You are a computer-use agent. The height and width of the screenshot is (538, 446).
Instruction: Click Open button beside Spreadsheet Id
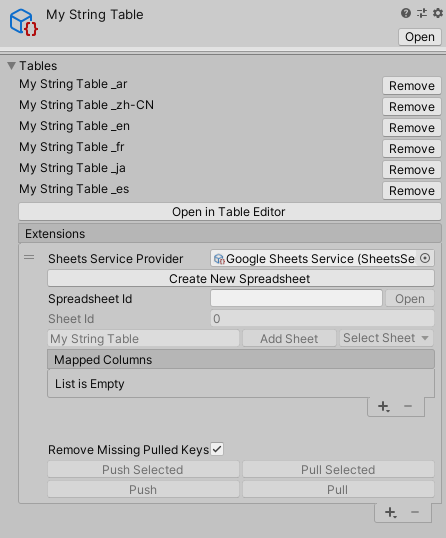click(x=410, y=299)
